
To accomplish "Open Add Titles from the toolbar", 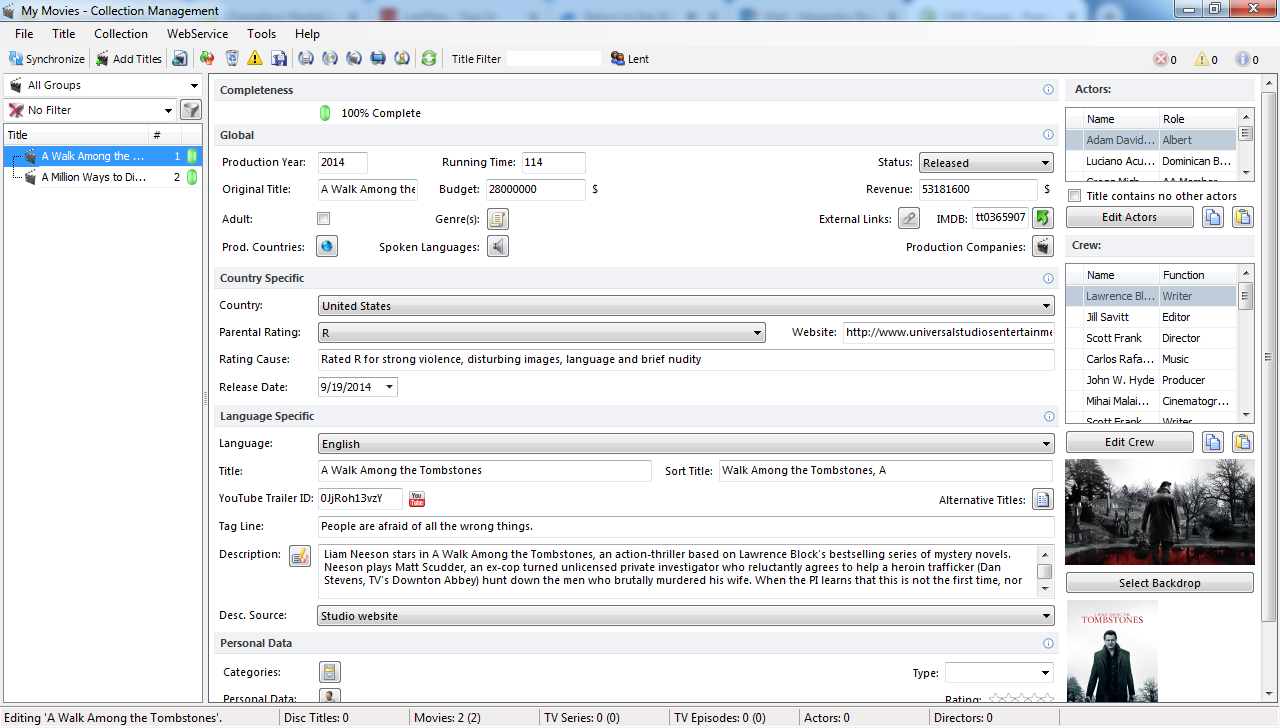I will pos(129,59).
